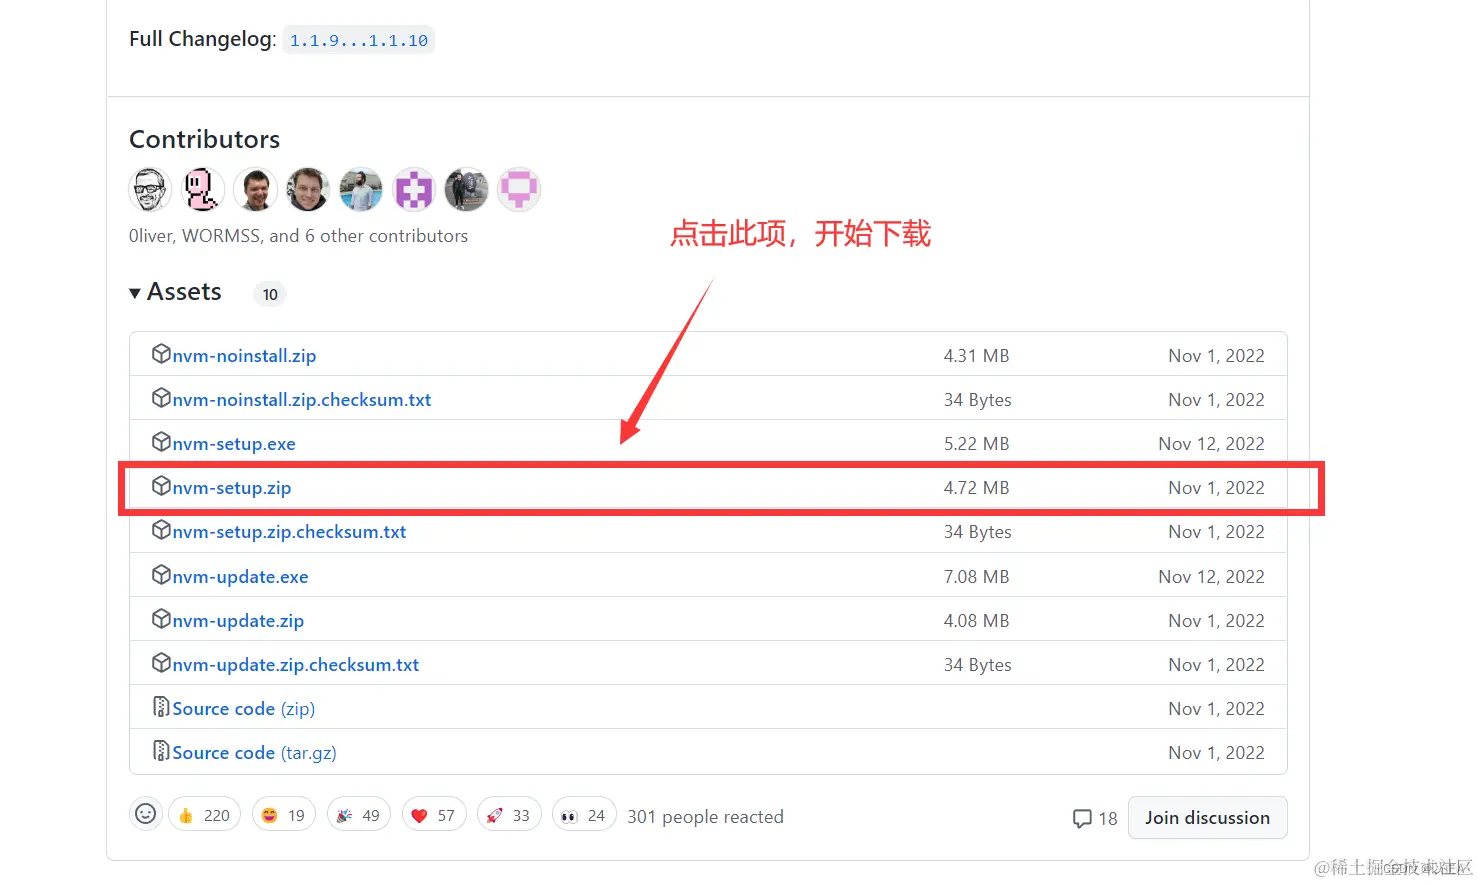Download nvm-setup.zip.checksum.txt

pyautogui.click(x=289, y=532)
